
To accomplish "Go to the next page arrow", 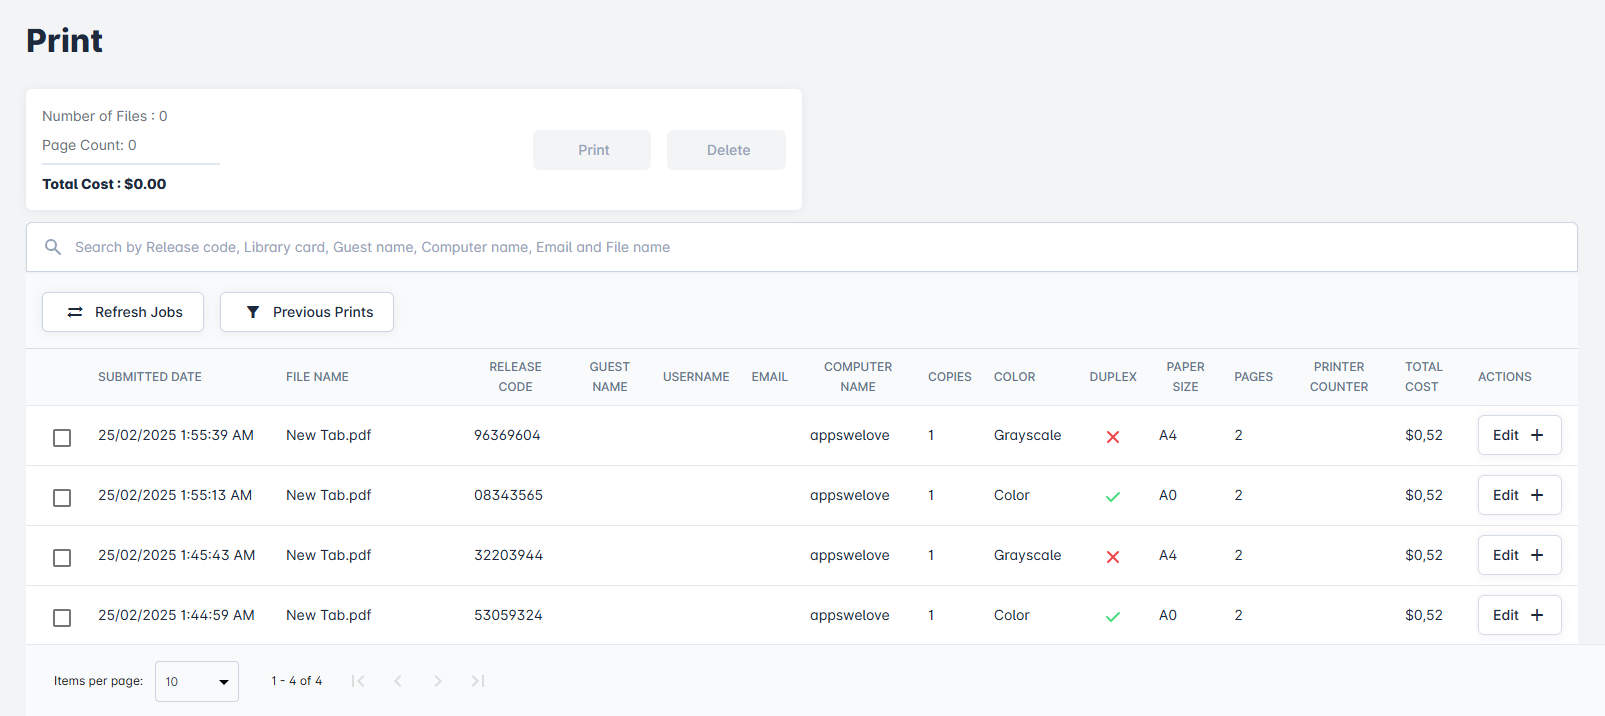I will click(438, 681).
